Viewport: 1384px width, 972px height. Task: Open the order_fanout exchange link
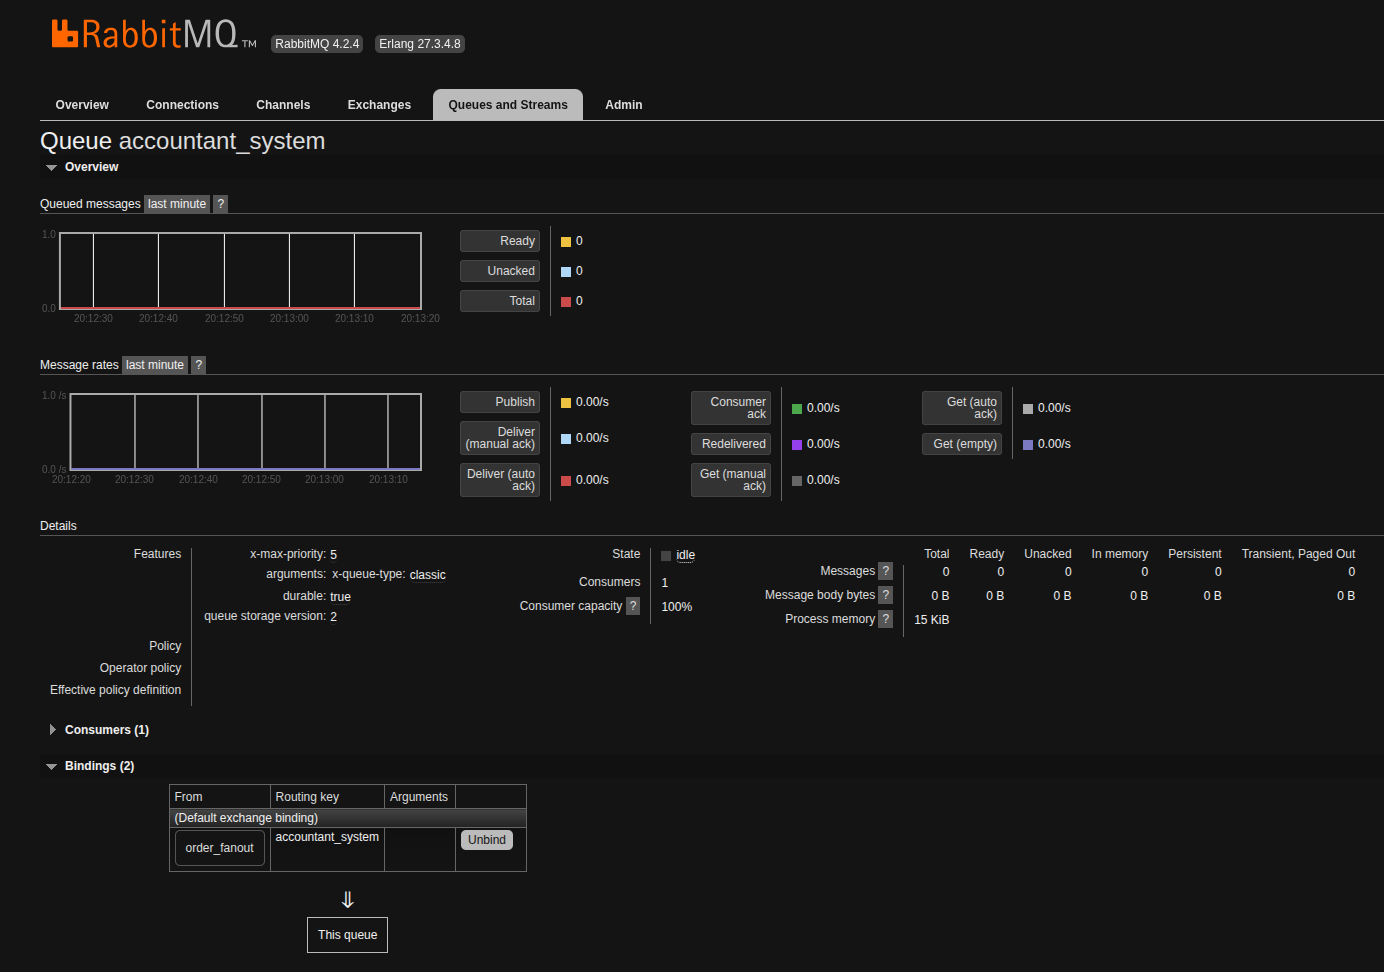pos(220,848)
